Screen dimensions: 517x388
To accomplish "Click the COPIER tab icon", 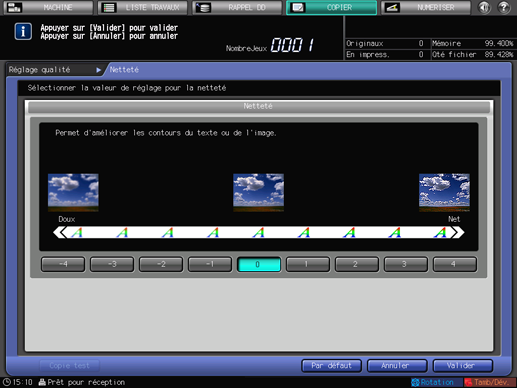I will click(298, 7).
